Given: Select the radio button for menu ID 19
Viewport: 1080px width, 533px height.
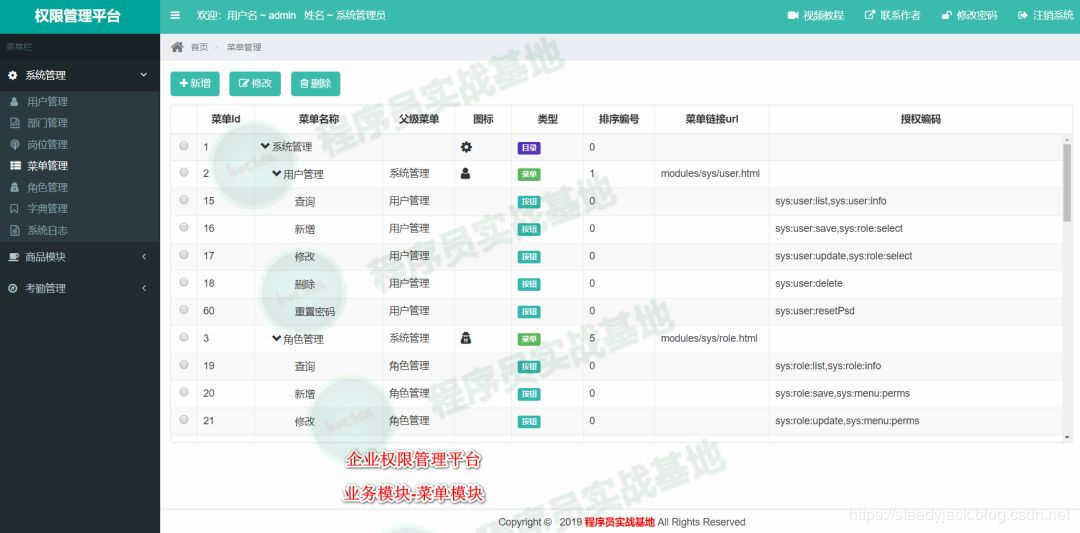Looking at the screenshot, I should coord(184,365).
